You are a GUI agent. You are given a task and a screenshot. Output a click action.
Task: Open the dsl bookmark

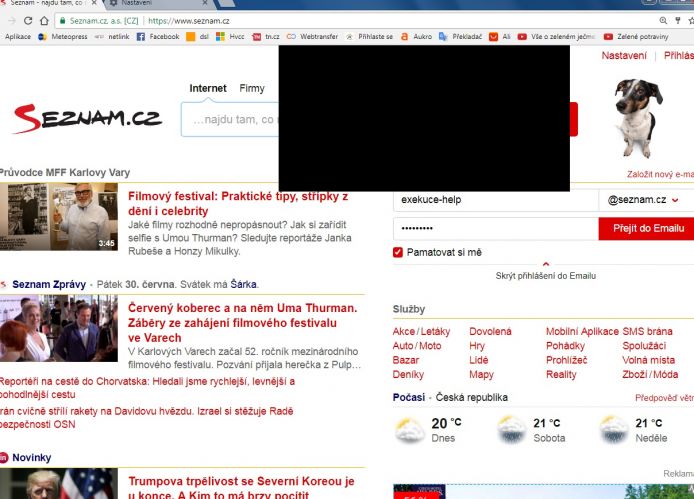click(197, 37)
